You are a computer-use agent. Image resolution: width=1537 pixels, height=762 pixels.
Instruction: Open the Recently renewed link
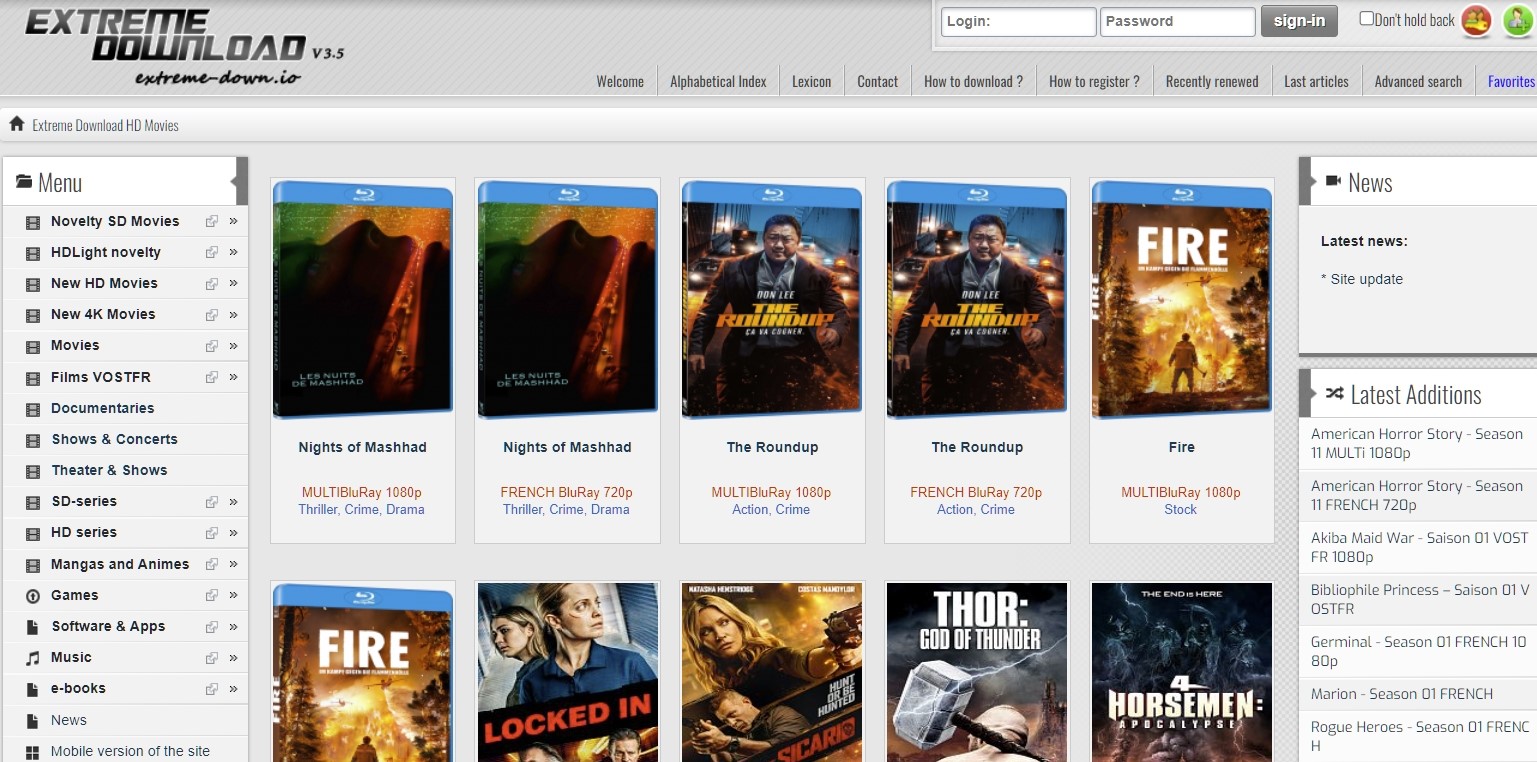[1212, 82]
